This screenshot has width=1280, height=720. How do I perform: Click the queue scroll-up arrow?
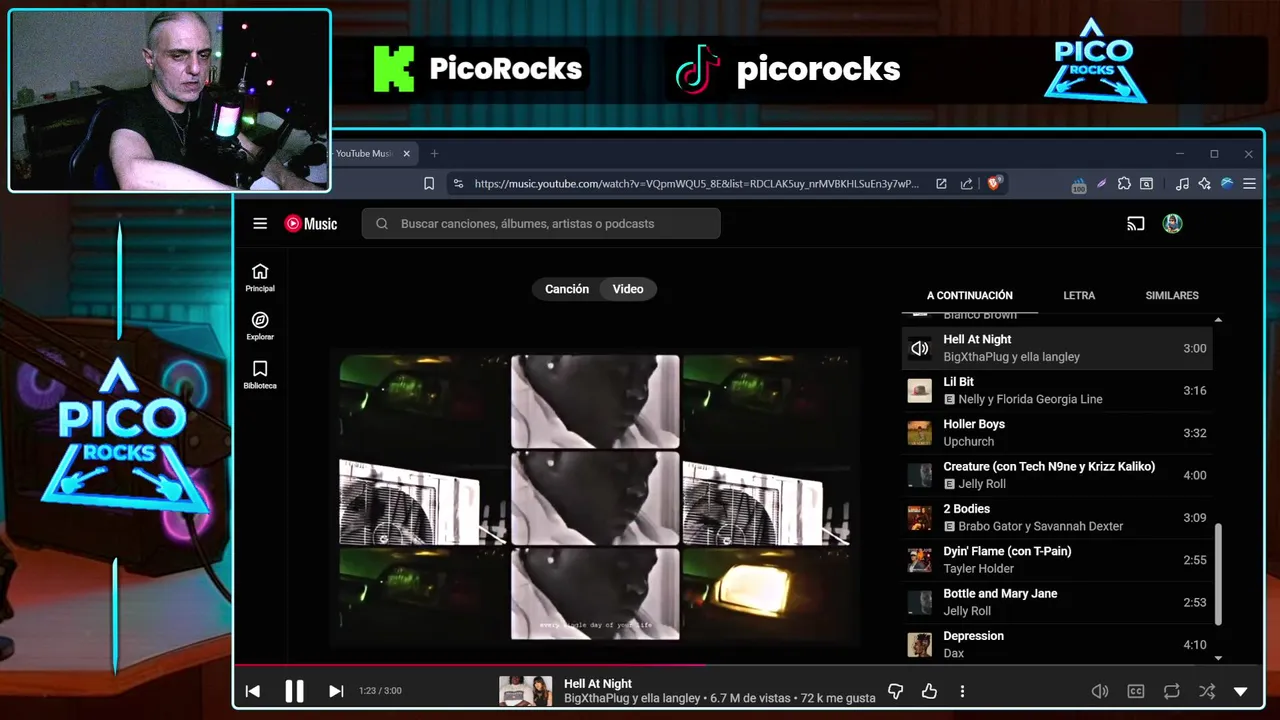pyautogui.click(x=1218, y=320)
